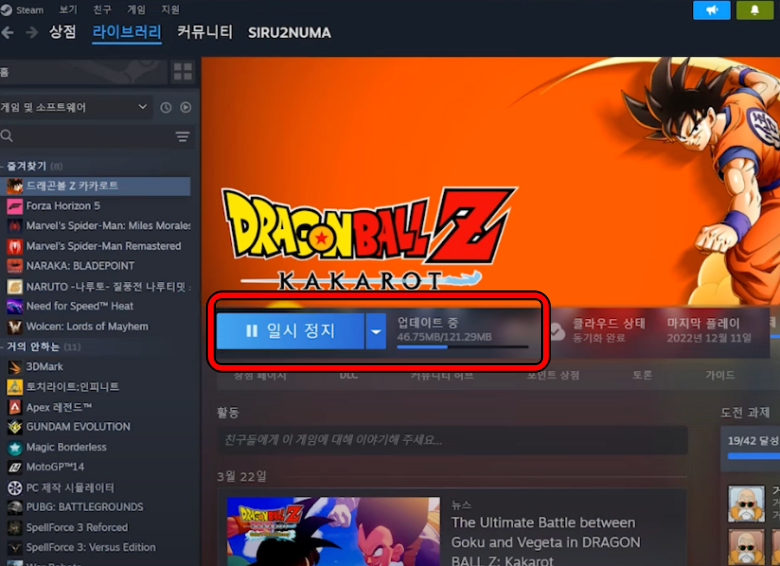Go back with the left arrow
This screenshot has height=566, width=780.
click(7, 33)
